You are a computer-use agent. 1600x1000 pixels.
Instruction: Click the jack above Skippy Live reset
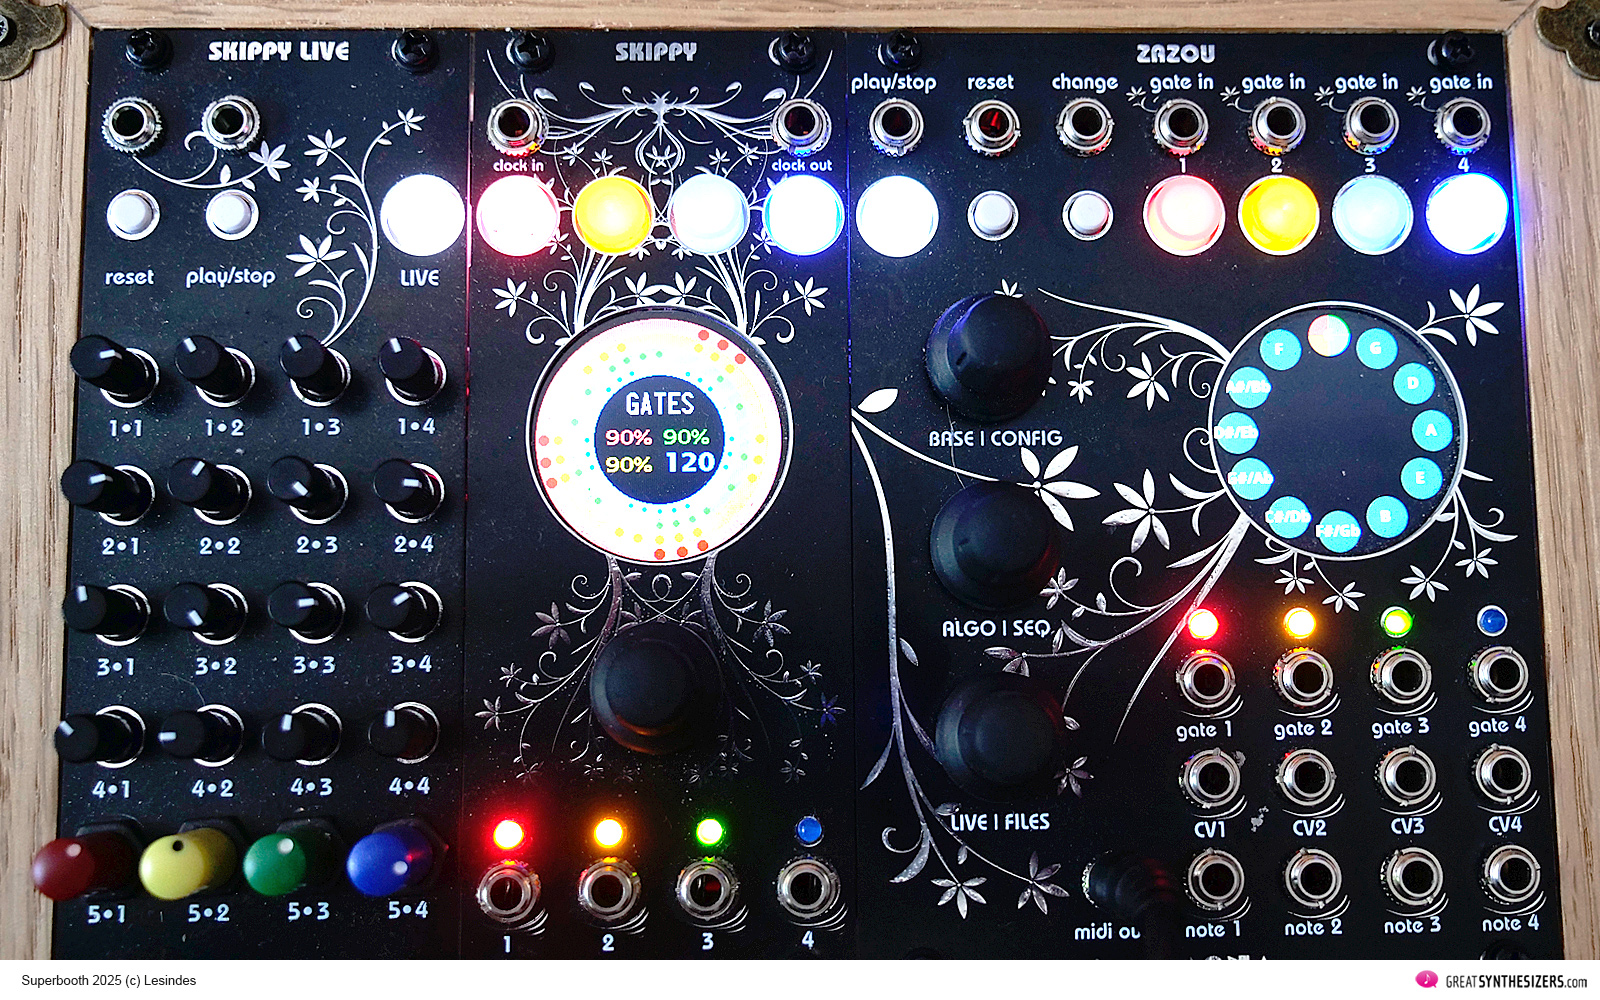click(x=131, y=124)
